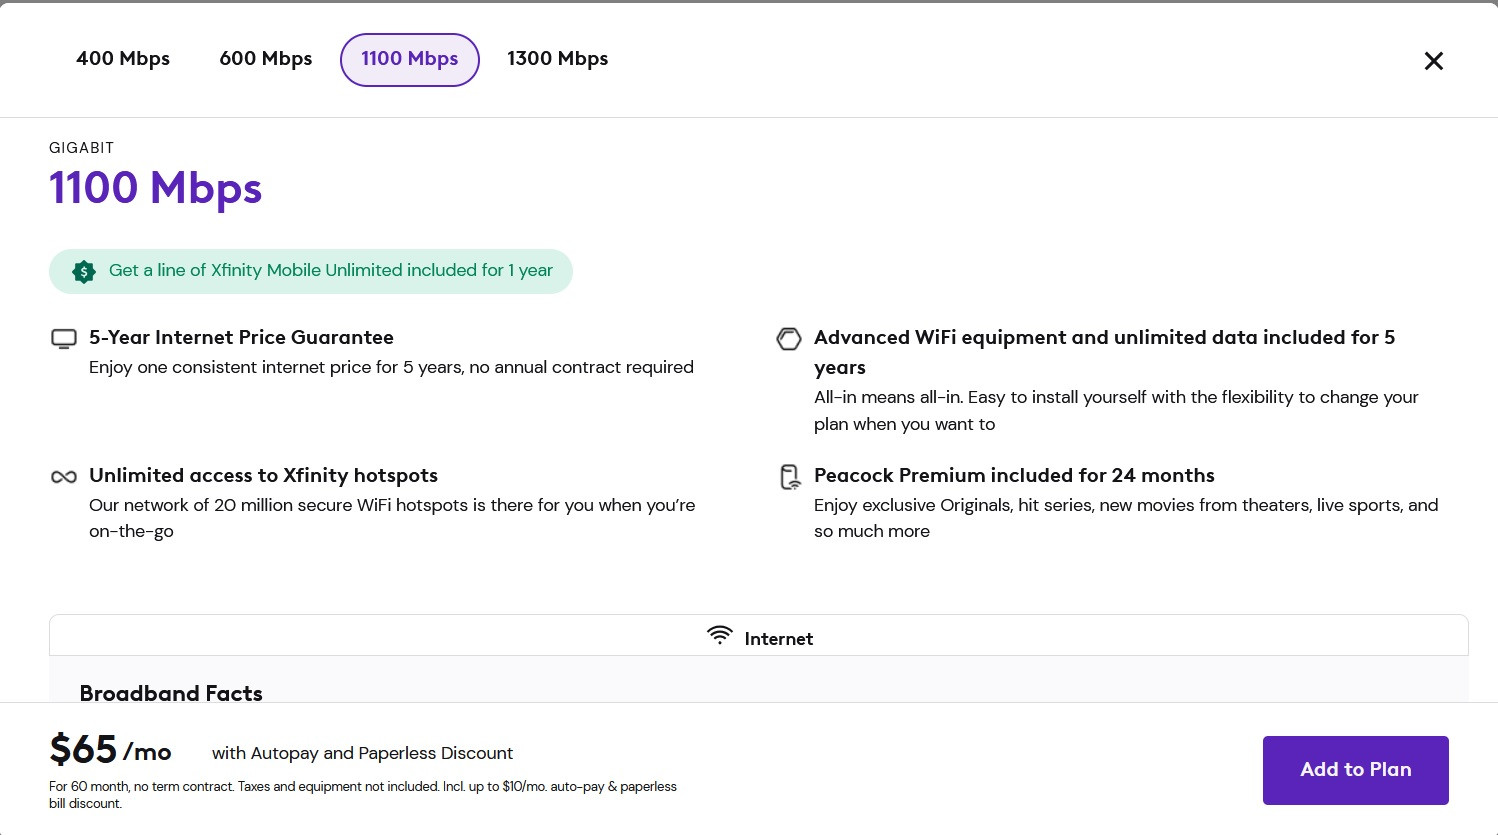The image size is (1498, 835).
Task: Click the Unlimited access to Xfinity hotspots heading
Action: 263,475
